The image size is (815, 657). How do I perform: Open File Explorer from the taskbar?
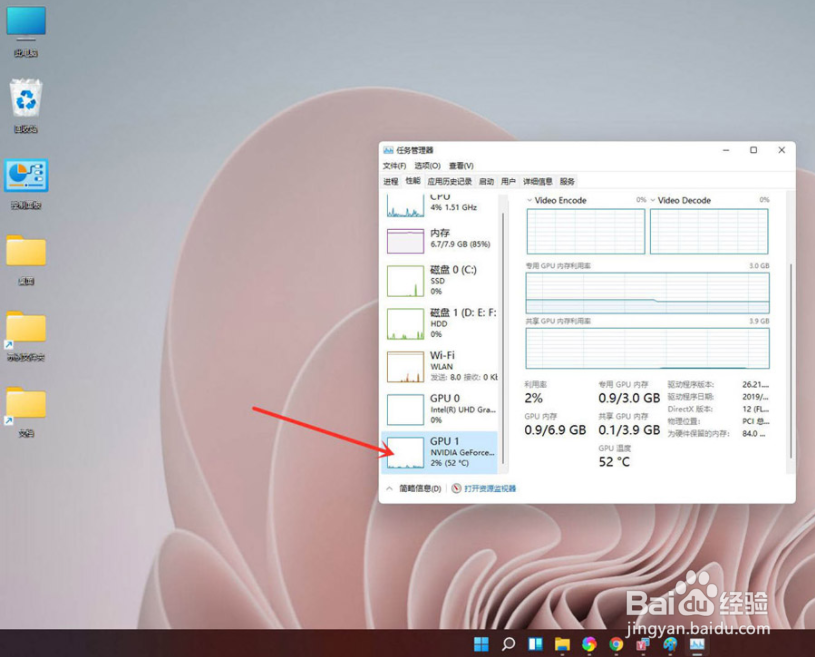pyautogui.click(x=562, y=644)
